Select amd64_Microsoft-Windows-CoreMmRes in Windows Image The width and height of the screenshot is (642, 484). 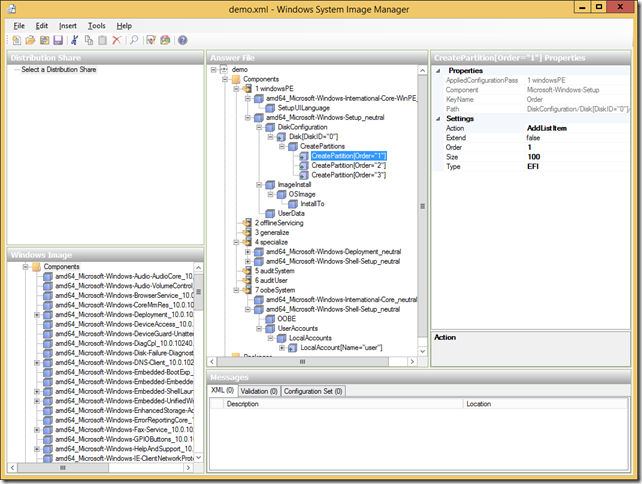pos(124,305)
